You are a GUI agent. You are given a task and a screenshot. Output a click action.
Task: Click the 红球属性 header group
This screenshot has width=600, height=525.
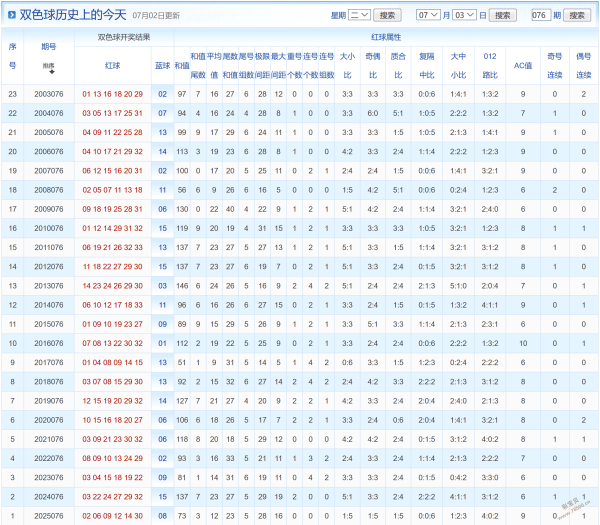point(386,37)
